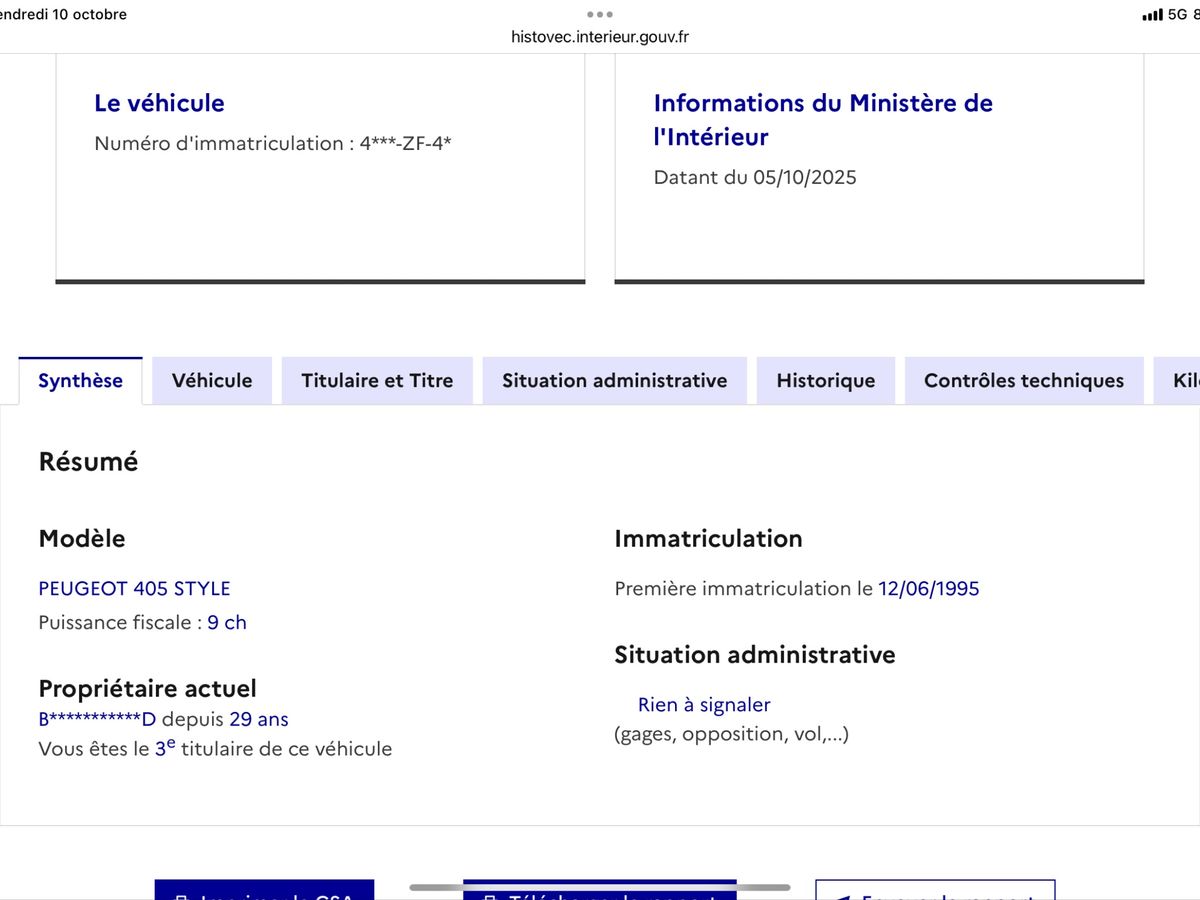This screenshot has width=1200, height=900.
Task: Click the 9 ch fiscal power value
Action: (227, 622)
